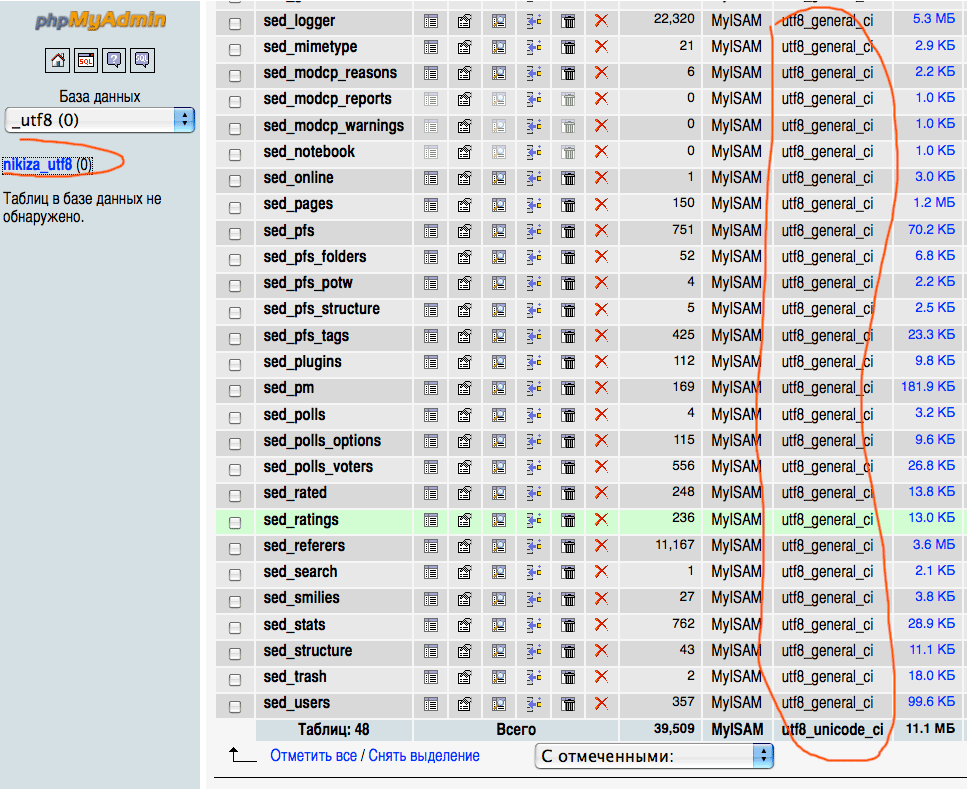Open the nikiza_utf8 database link
The height and width of the screenshot is (789, 967).
click(x=38, y=164)
